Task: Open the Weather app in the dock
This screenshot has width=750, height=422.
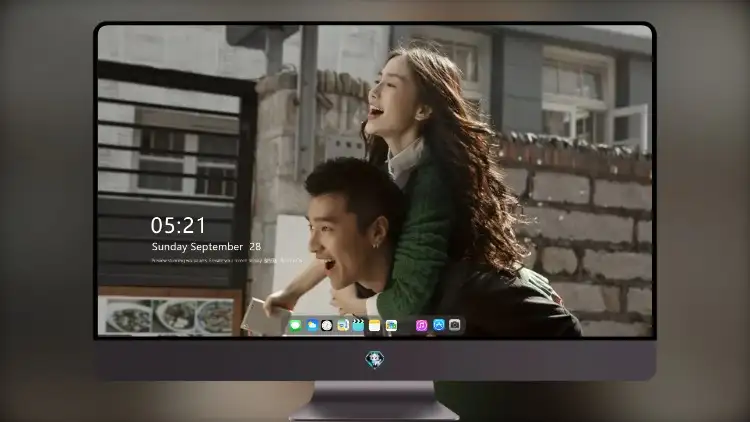Action: [312, 325]
